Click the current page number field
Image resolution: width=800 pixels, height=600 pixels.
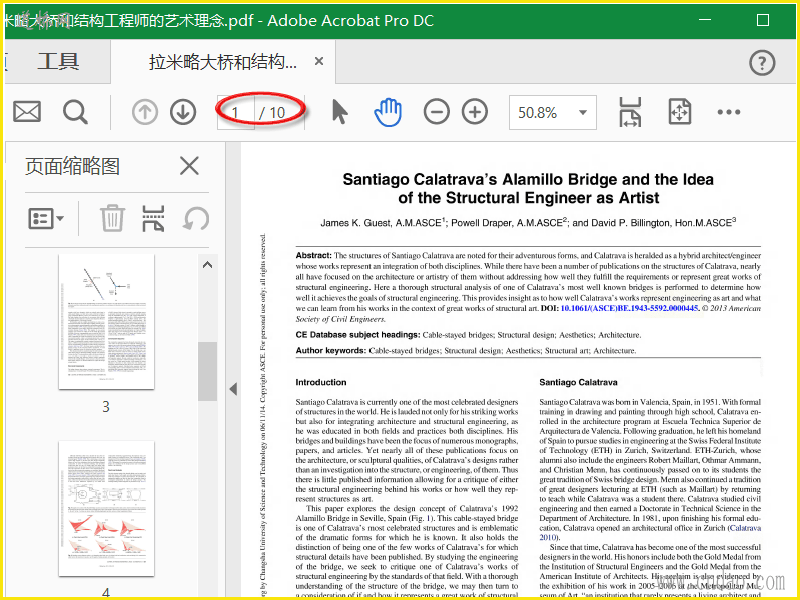coord(236,112)
